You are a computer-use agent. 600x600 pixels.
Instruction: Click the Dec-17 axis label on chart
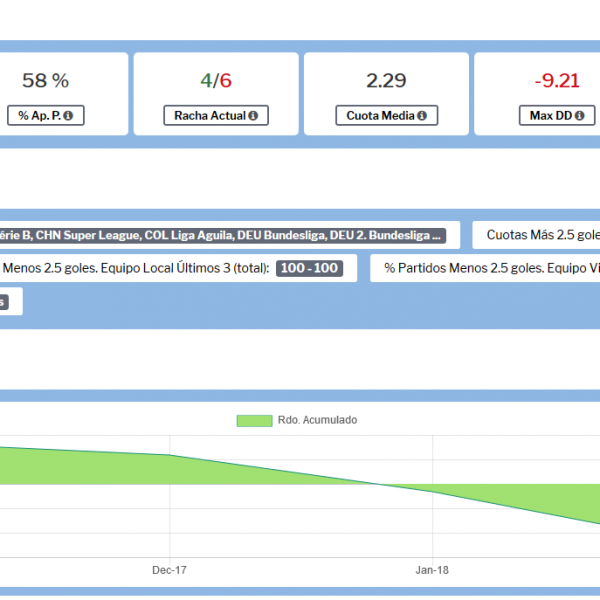[170, 569]
